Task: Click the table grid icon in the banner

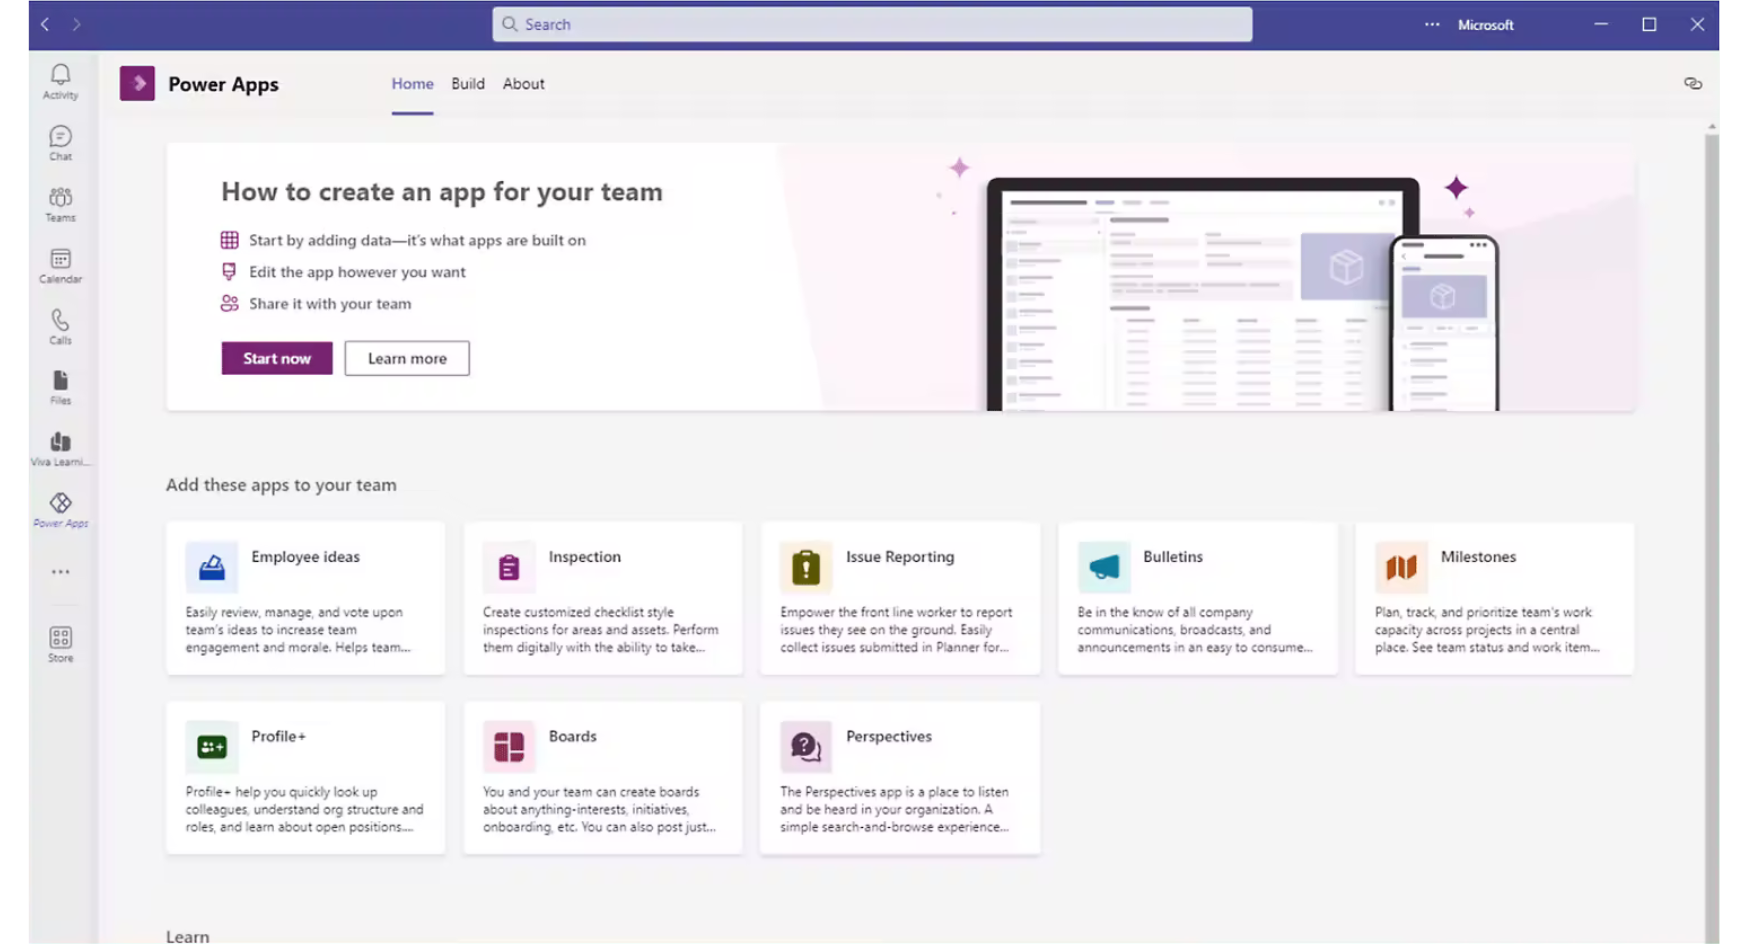Action: [229, 240]
